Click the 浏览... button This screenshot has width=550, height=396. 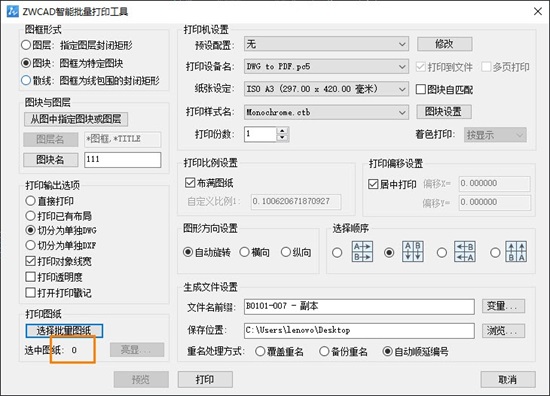503,330
